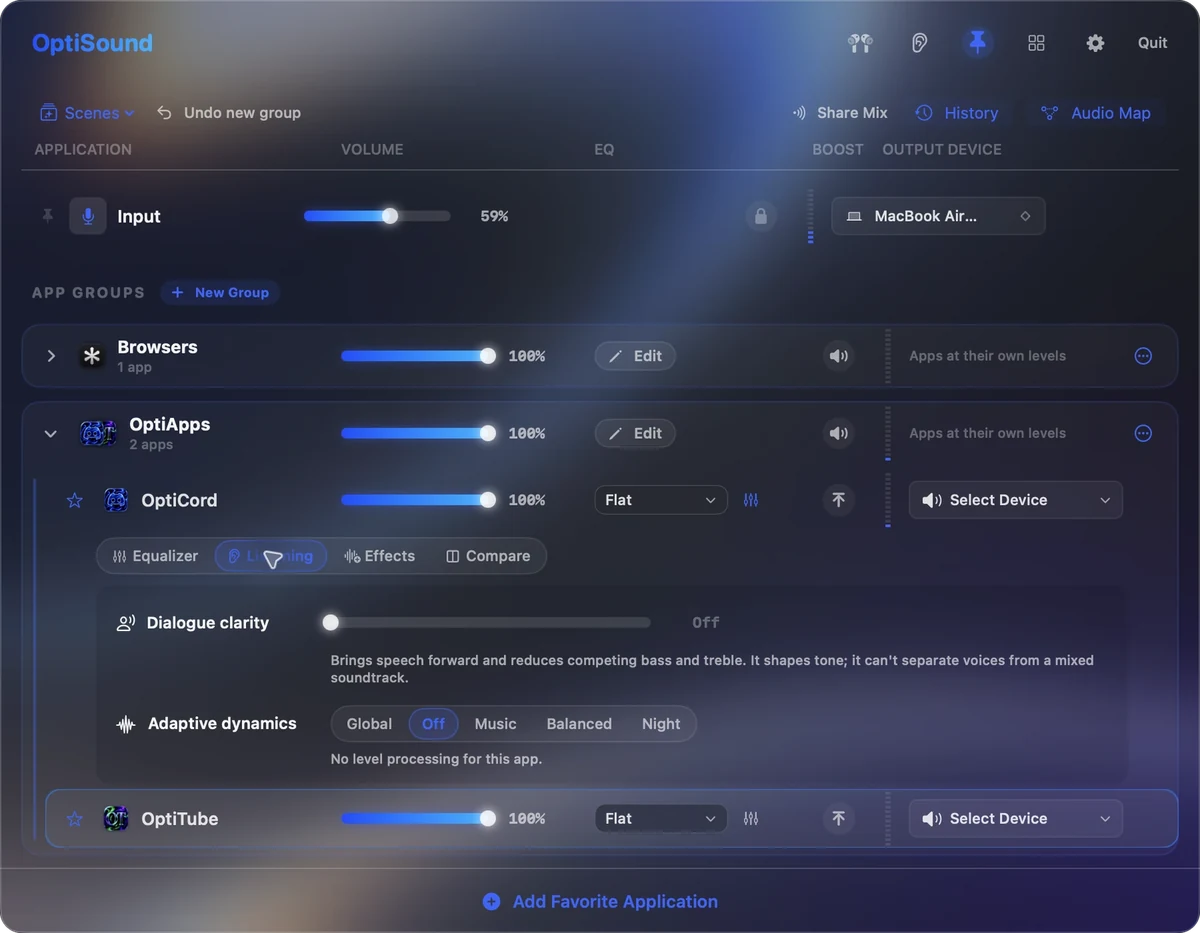
Task: Click the Dialogue clarity Off value
Action: (x=706, y=623)
